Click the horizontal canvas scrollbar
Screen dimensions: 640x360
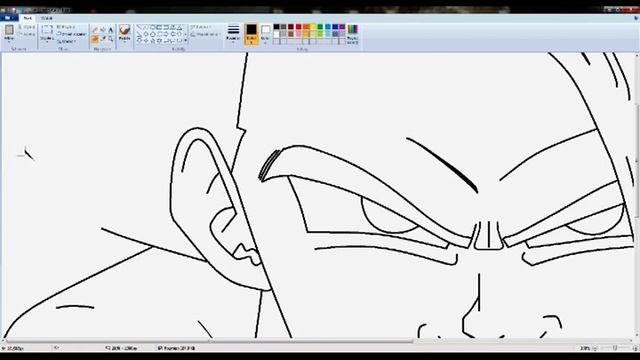pos(210,341)
